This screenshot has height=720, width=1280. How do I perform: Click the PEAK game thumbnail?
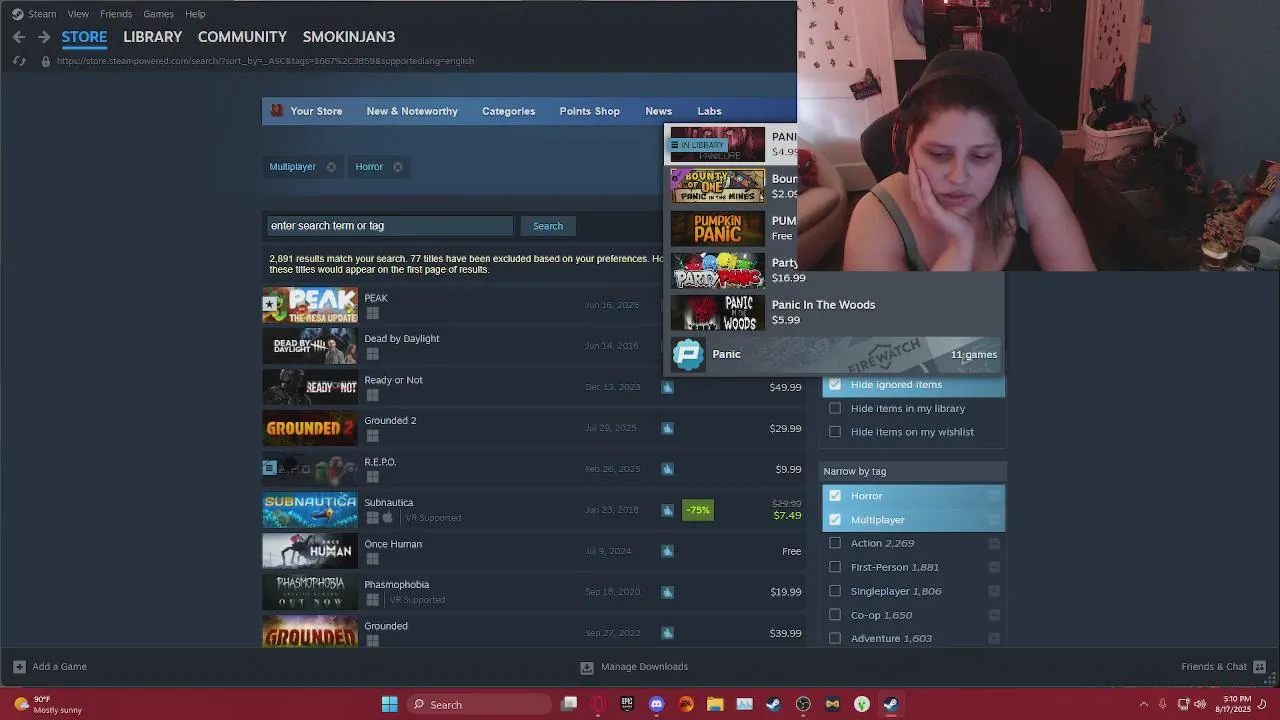click(x=310, y=305)
